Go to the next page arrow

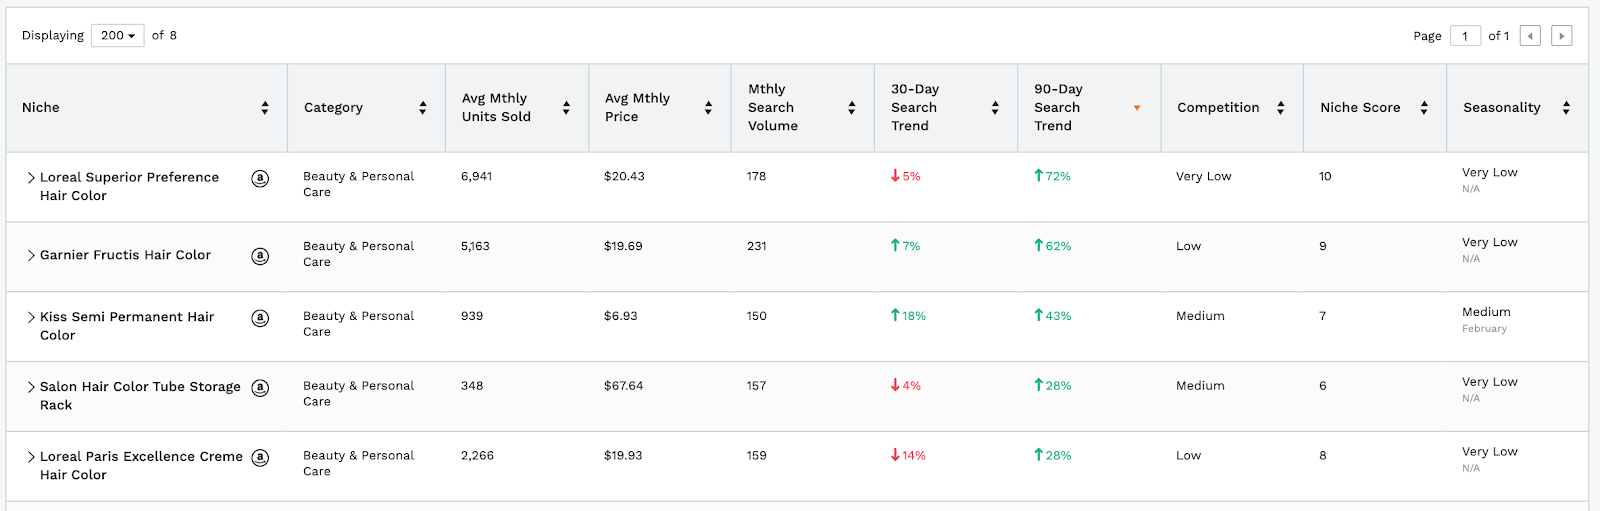[1561, 36]
